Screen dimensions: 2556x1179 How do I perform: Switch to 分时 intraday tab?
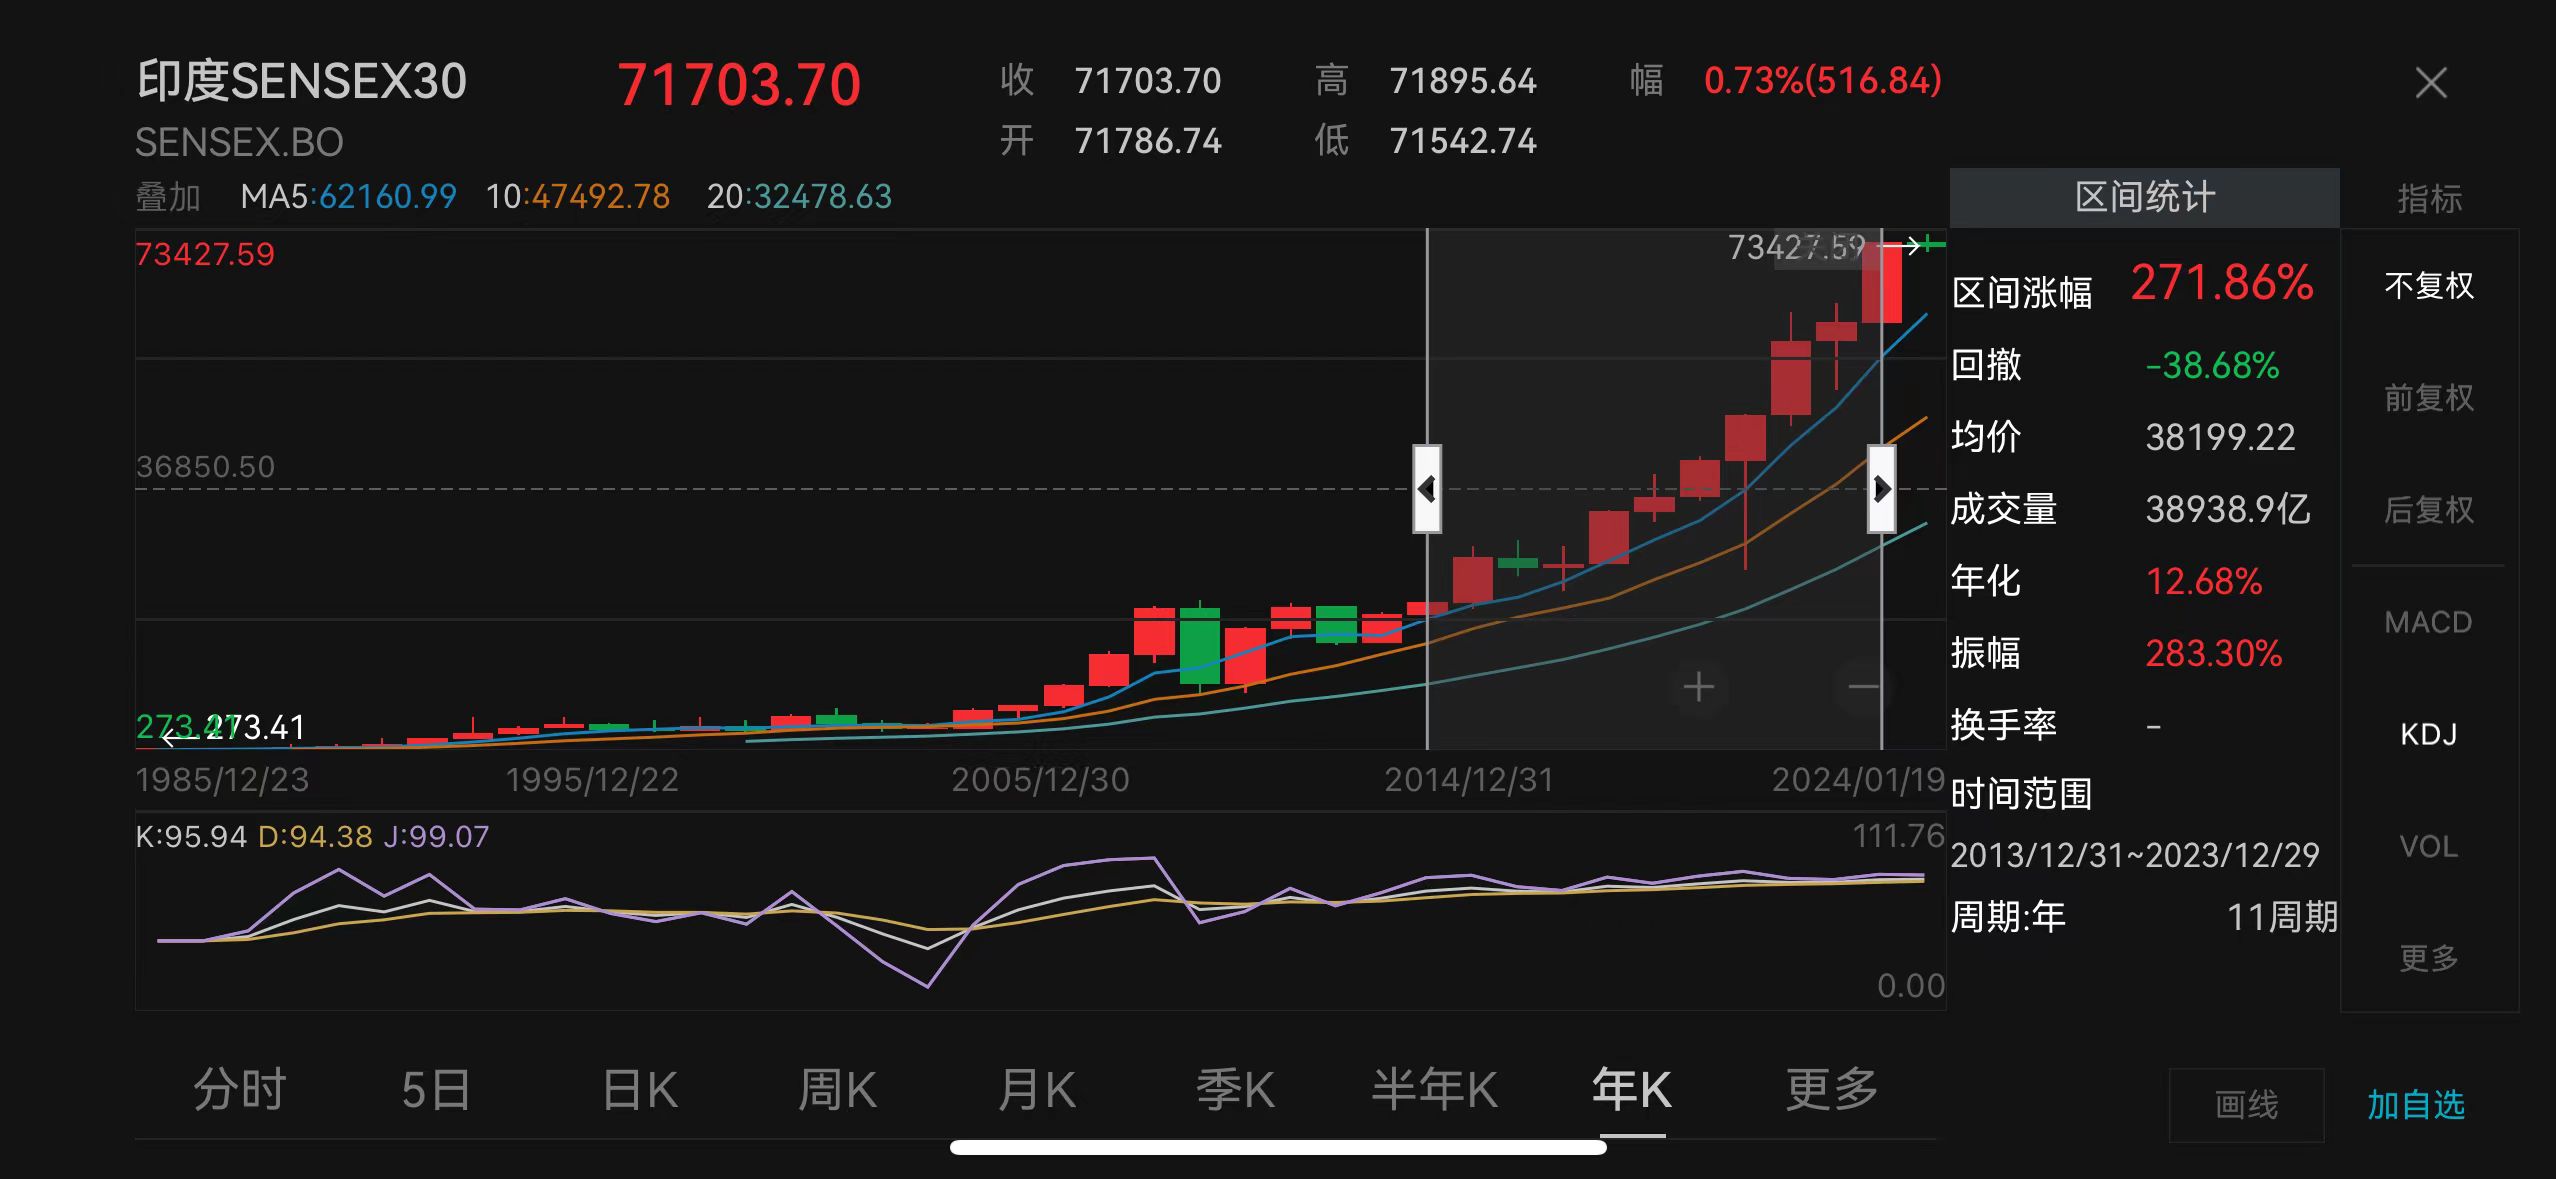pos(239,1089)
